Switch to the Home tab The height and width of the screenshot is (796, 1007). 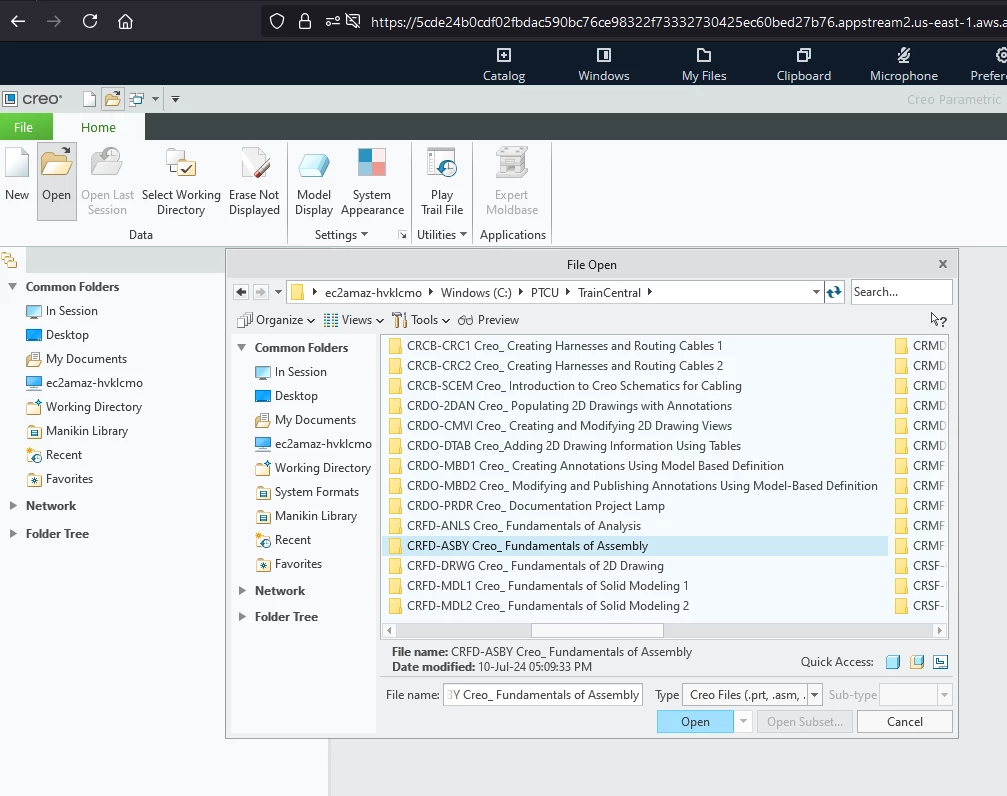[x=98, y=127]
